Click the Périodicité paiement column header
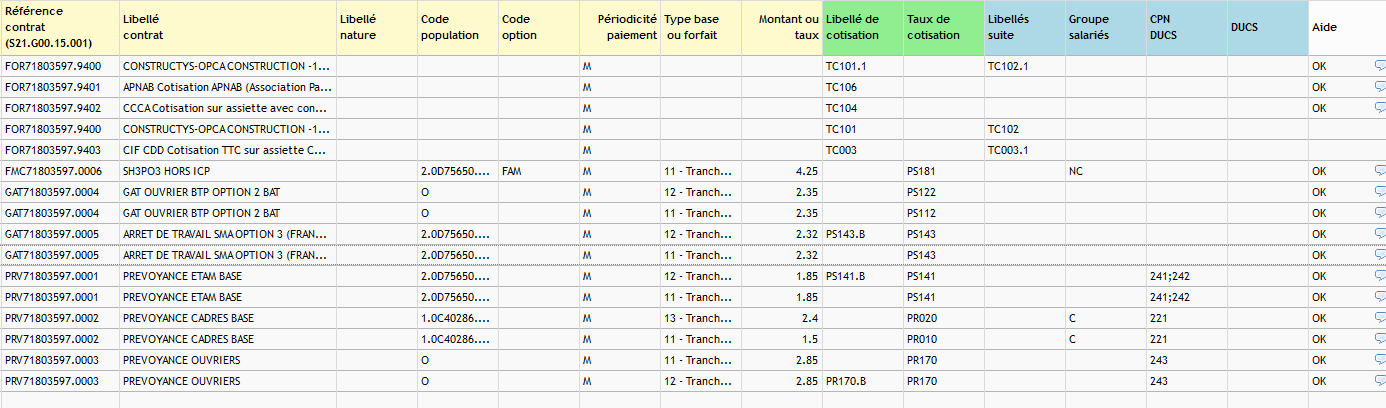The height and width of the screenshot is (408, 1386). pos(619,27)
